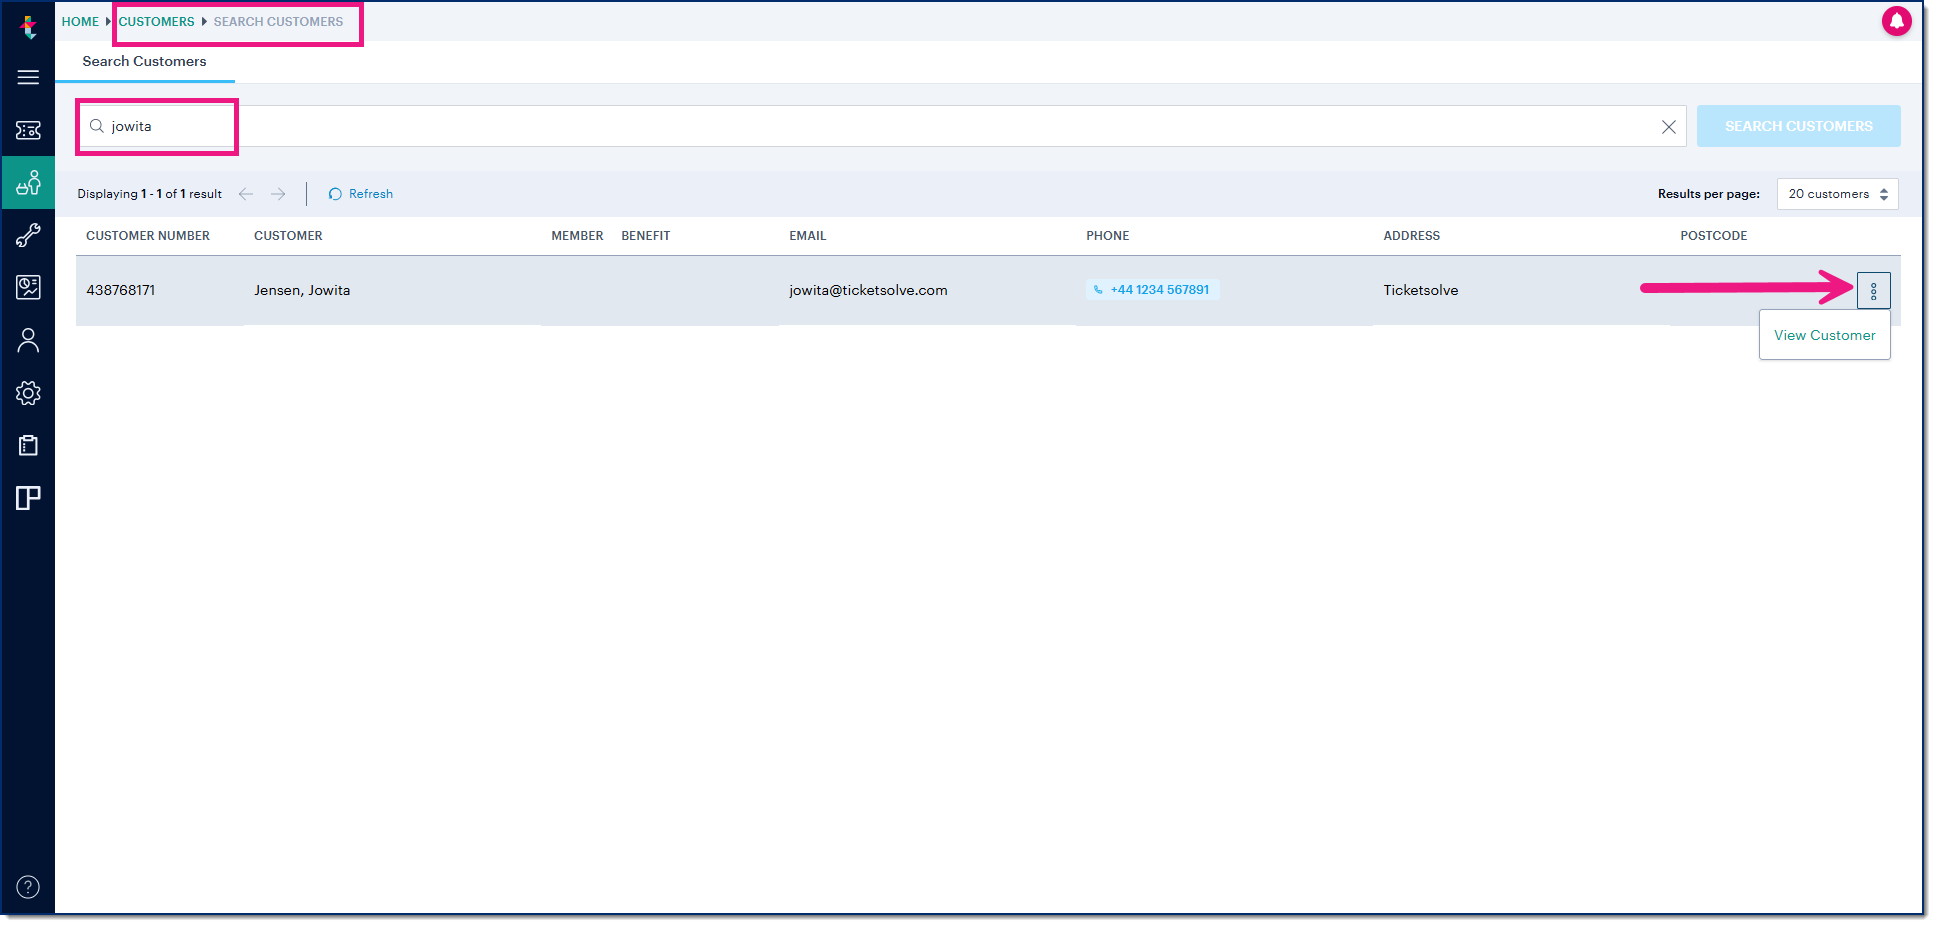Open the hamburger menu in sidebar

click(x=28, y=78)
